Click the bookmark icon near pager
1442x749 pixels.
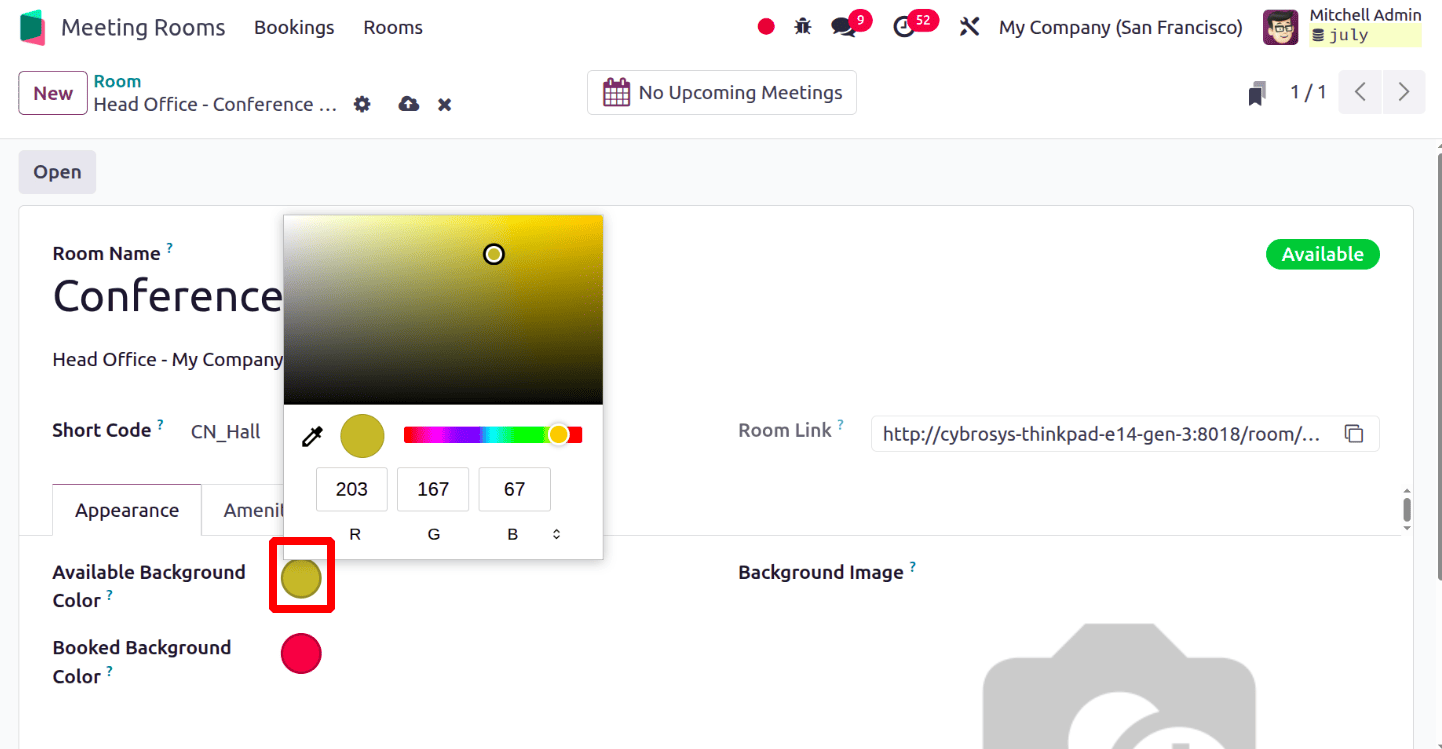tap(1258, 94)
